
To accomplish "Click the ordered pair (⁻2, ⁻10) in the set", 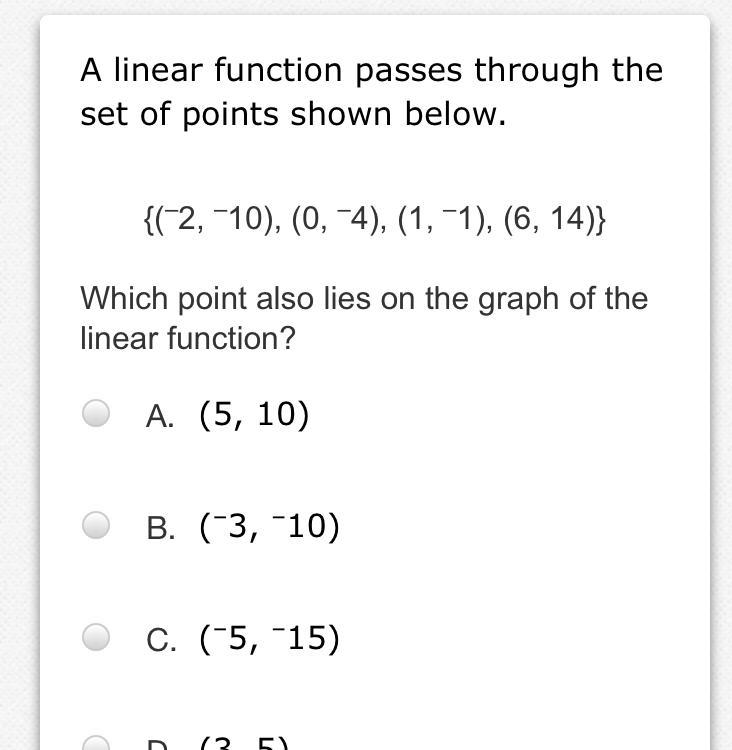I will [212, 220].
